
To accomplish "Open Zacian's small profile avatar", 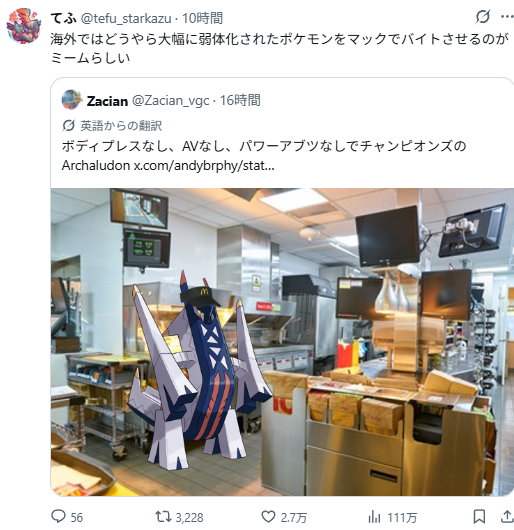I will tap(72, 100).
